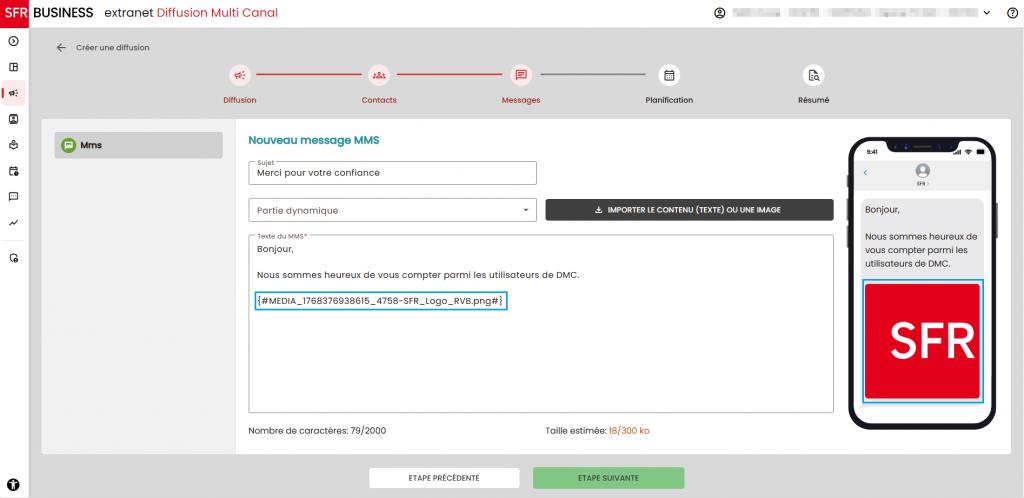Click Importer le contenu (texte) ou une image
Image resolution: width=1024 pixels, height=498 pixels.
click(x=688, y=210)
